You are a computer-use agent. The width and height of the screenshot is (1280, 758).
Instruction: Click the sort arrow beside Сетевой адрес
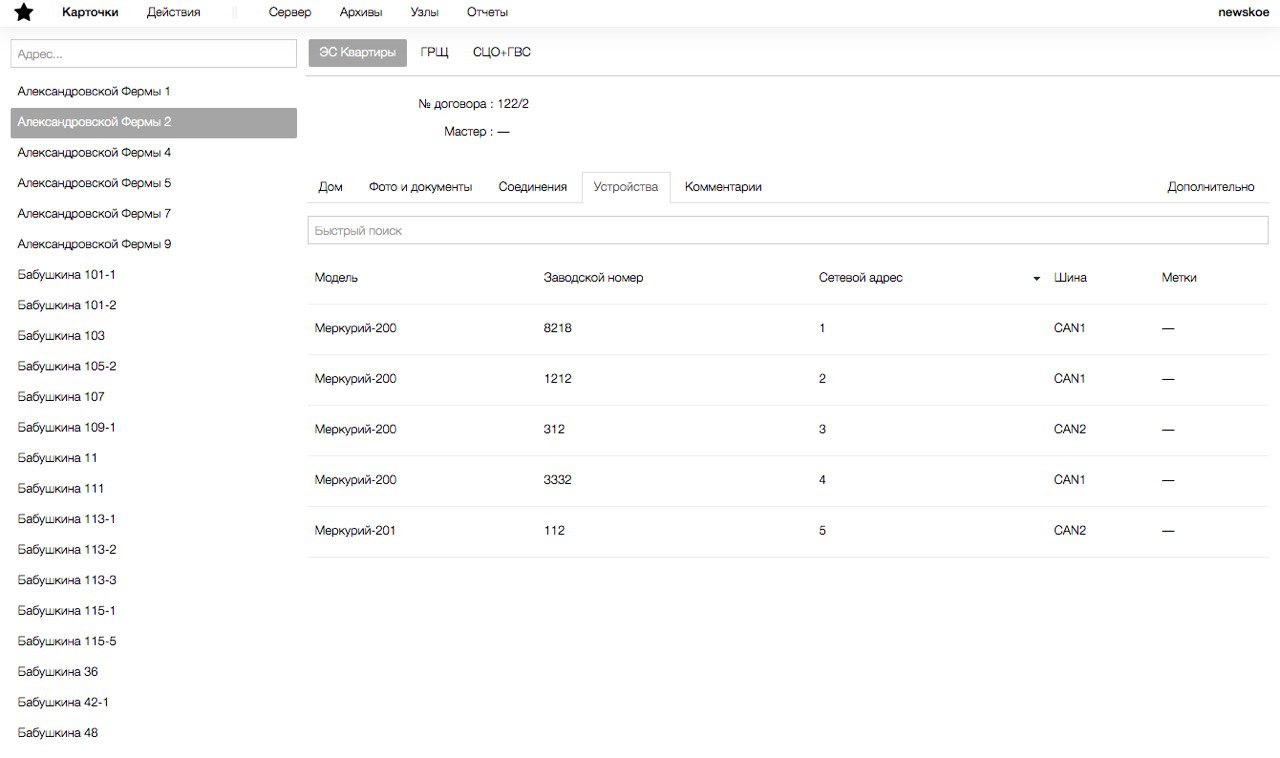[x=1036, y=279]
